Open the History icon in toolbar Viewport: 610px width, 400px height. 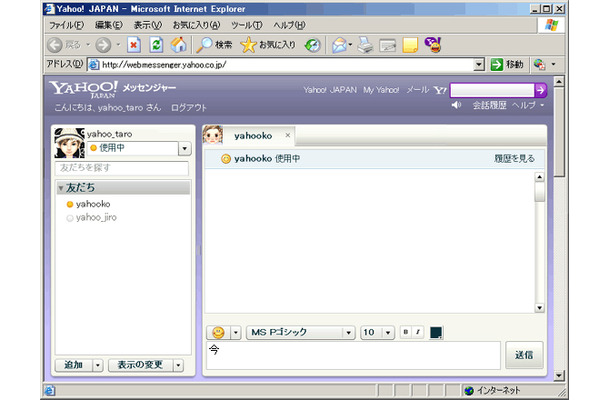click(x=312, y=45)
